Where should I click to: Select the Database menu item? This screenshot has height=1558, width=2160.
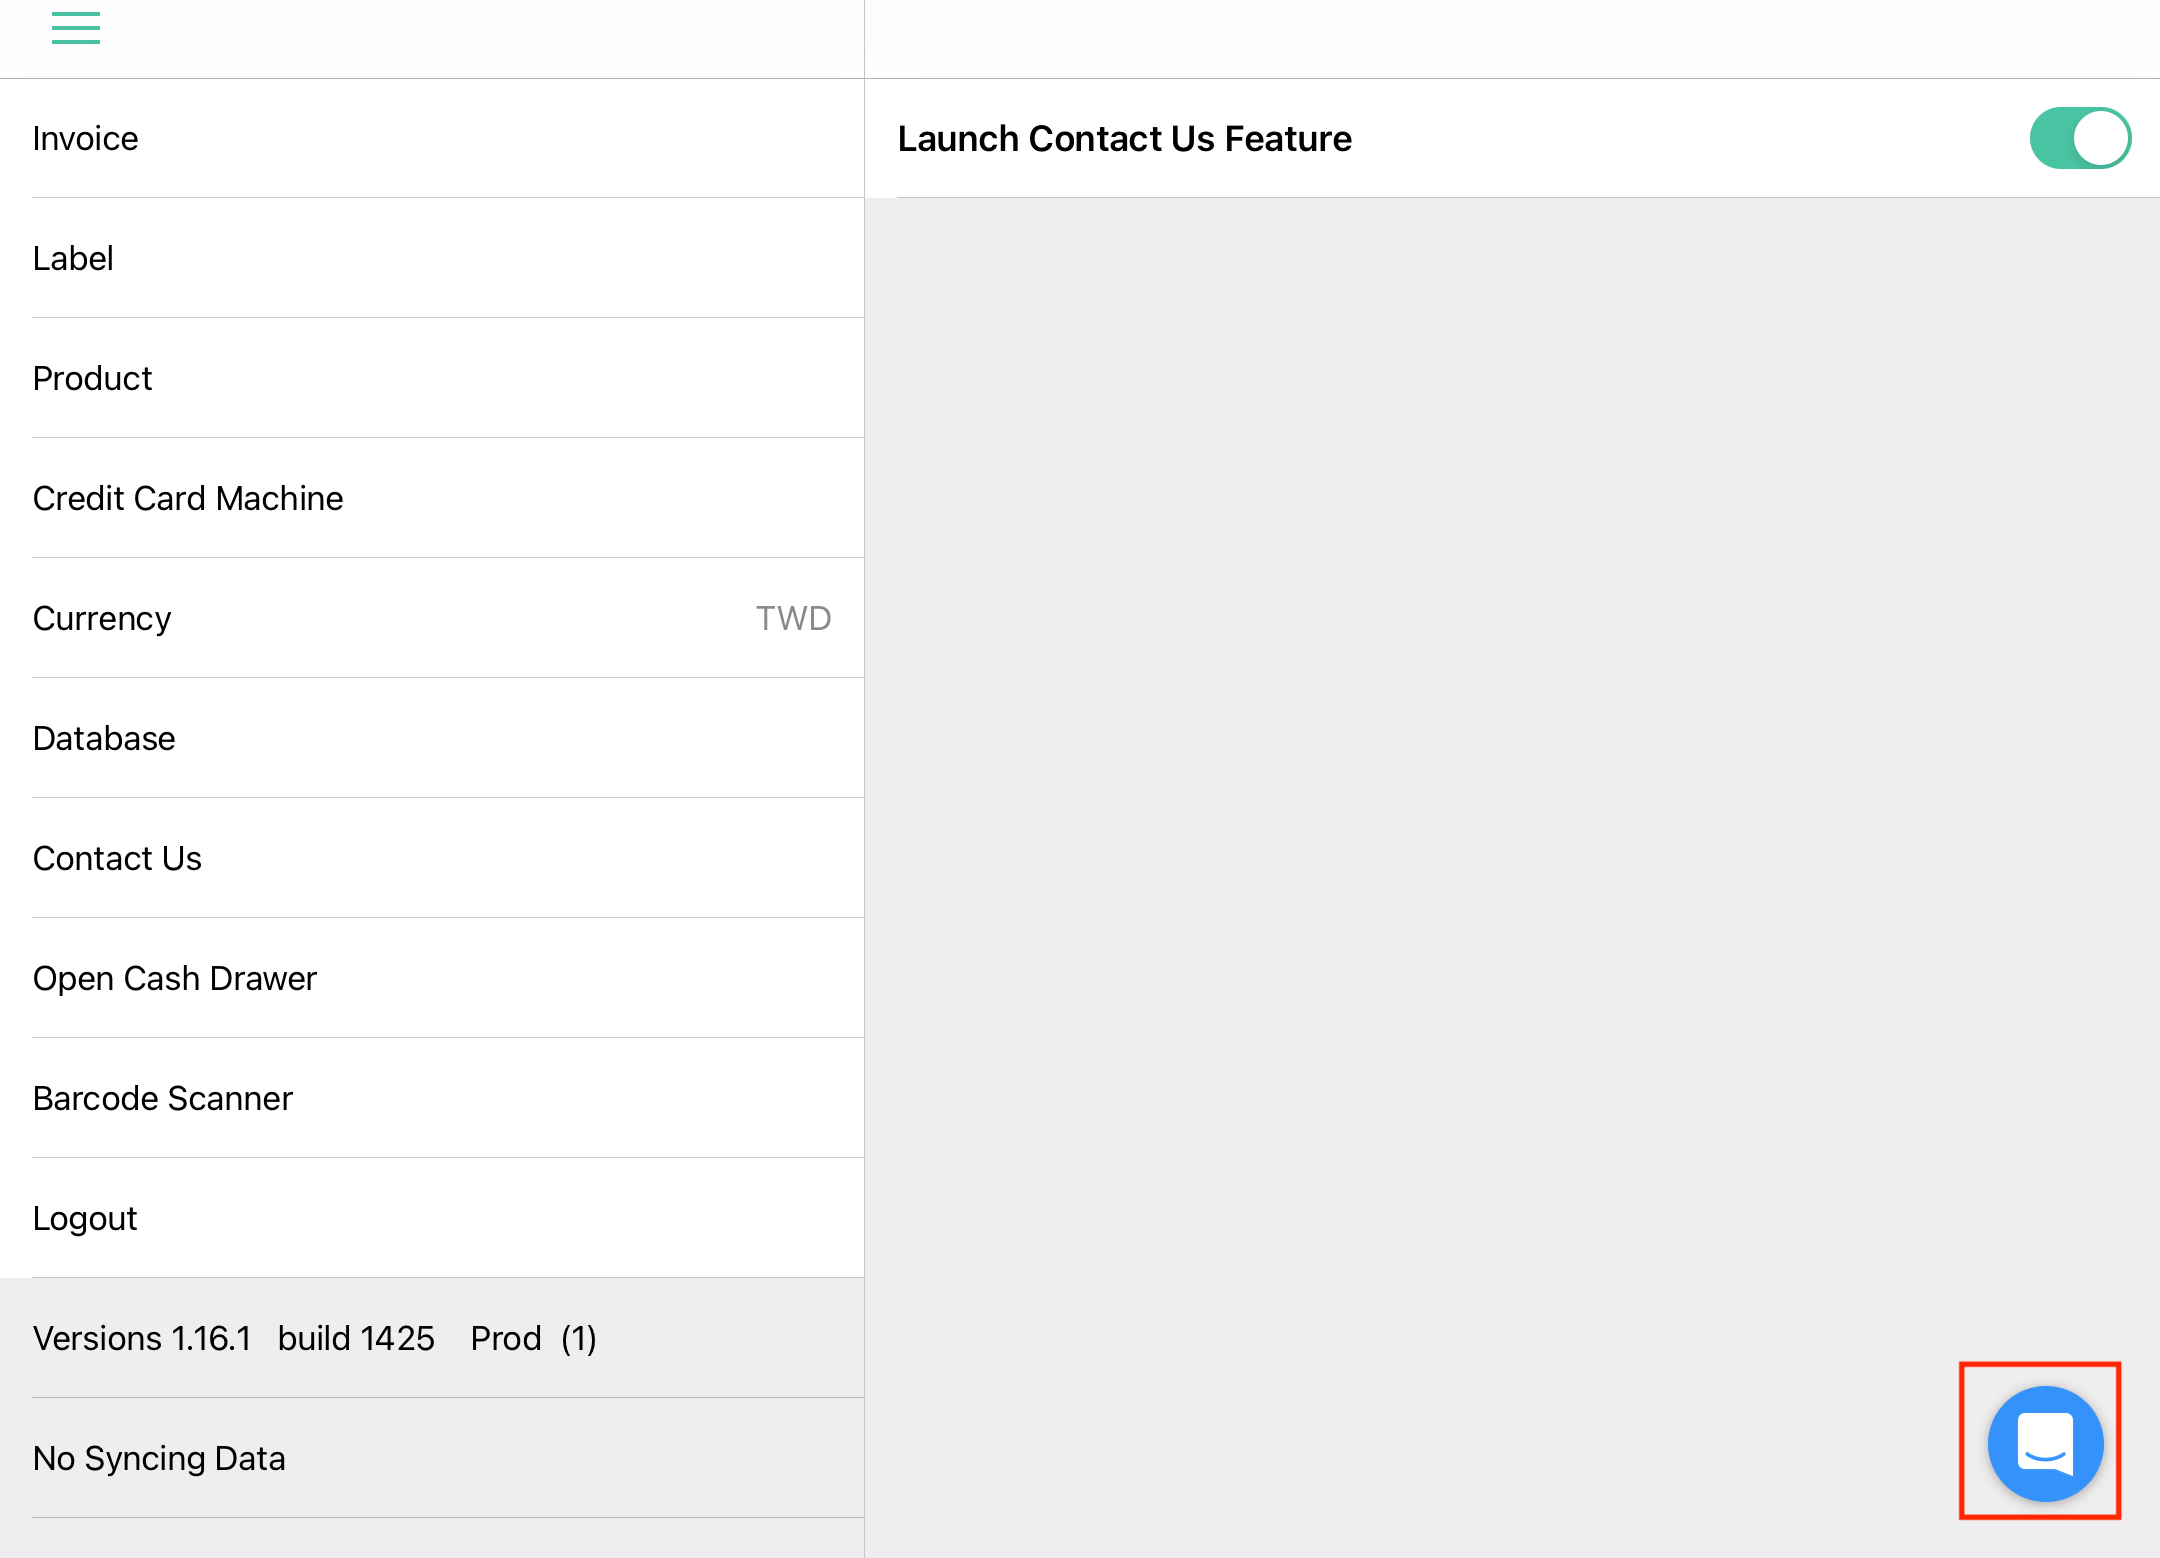[x=432, y=738]
